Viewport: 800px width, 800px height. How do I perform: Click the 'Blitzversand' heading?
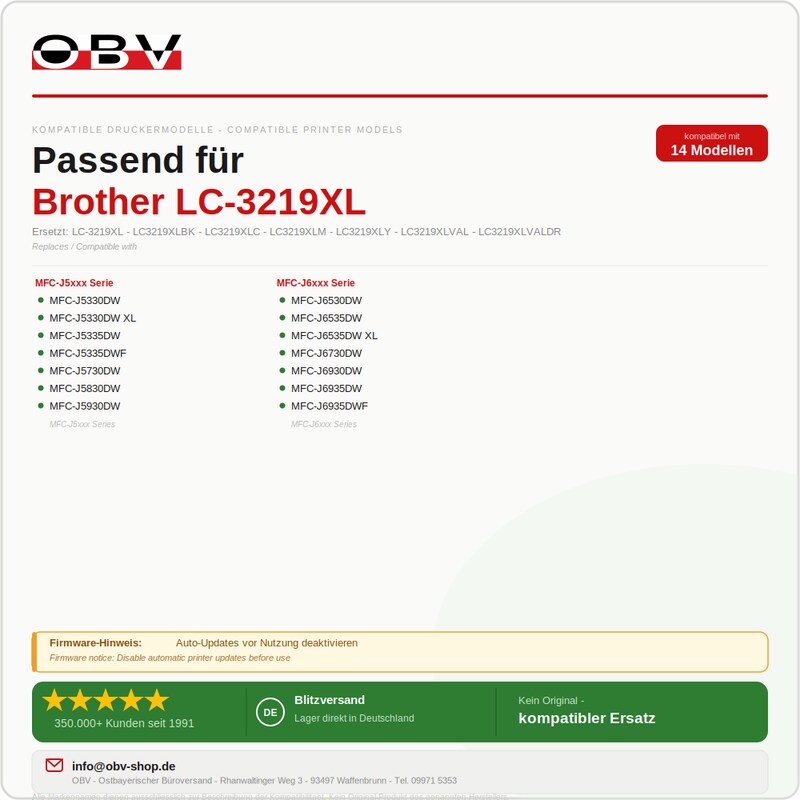[329, 700]
